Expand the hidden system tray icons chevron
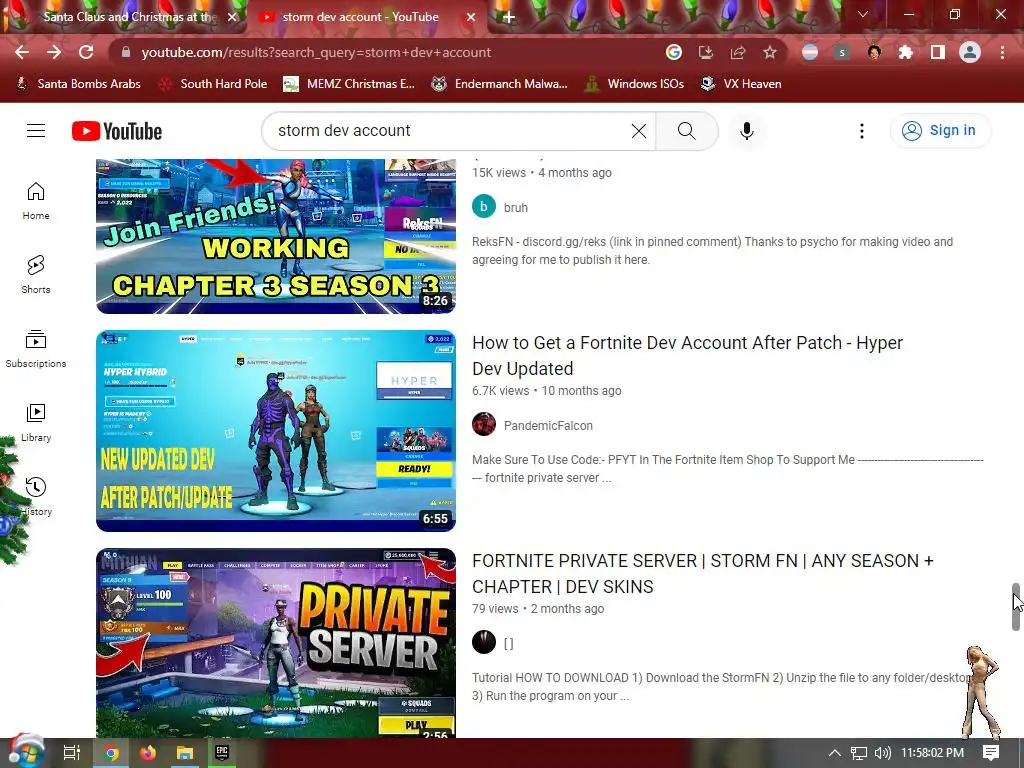Viewport: 1024px width, 768px height. 835,753
